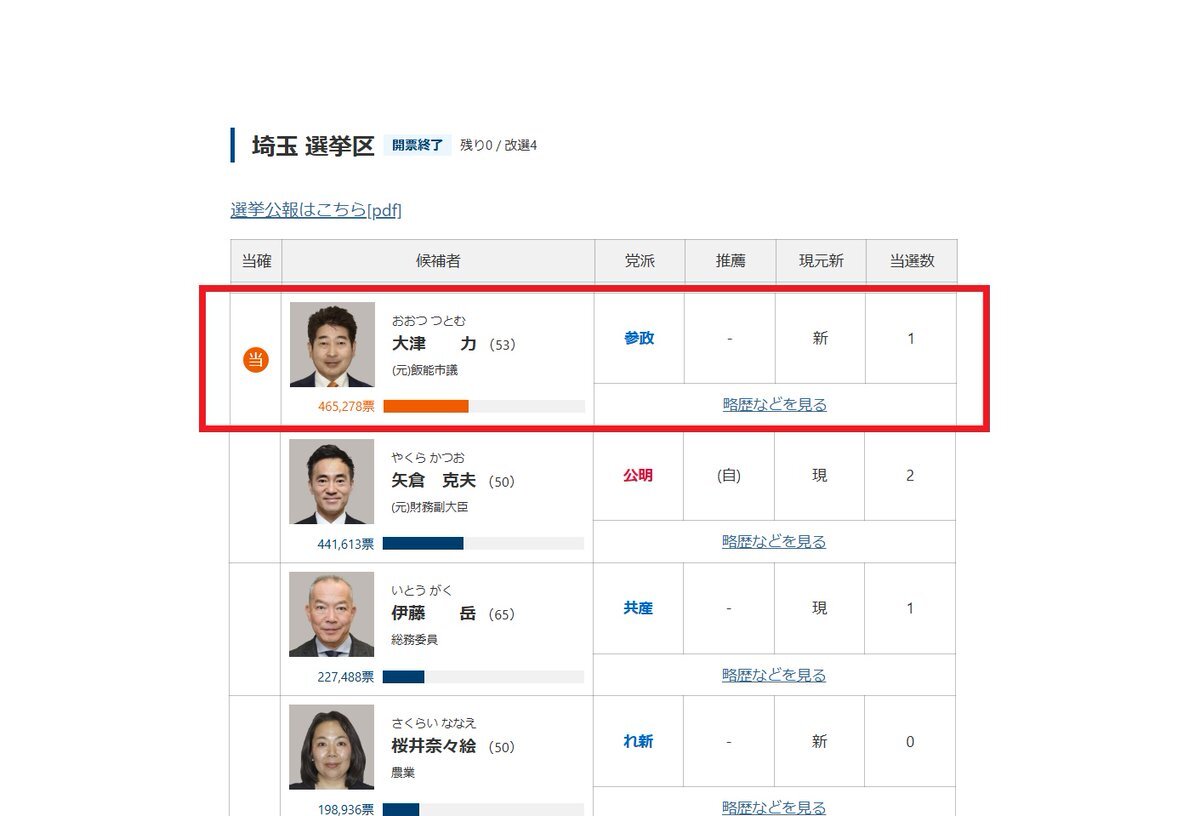The image size is (1200, 816).
Task: Open 略歴などを見る for 桜井奈々絵
Action: pos(774,807)
